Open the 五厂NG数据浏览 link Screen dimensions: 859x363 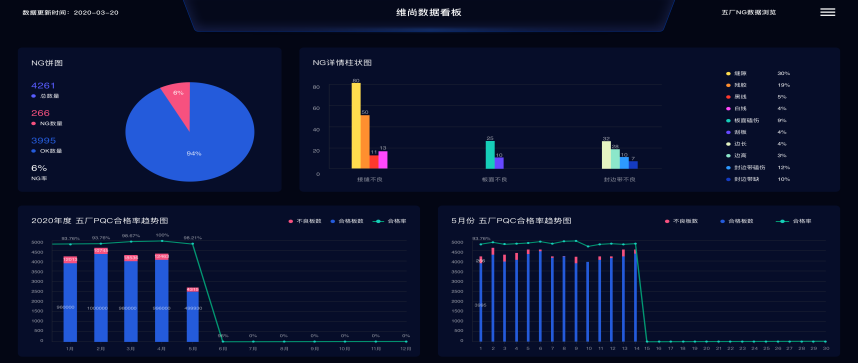(748, 12)
